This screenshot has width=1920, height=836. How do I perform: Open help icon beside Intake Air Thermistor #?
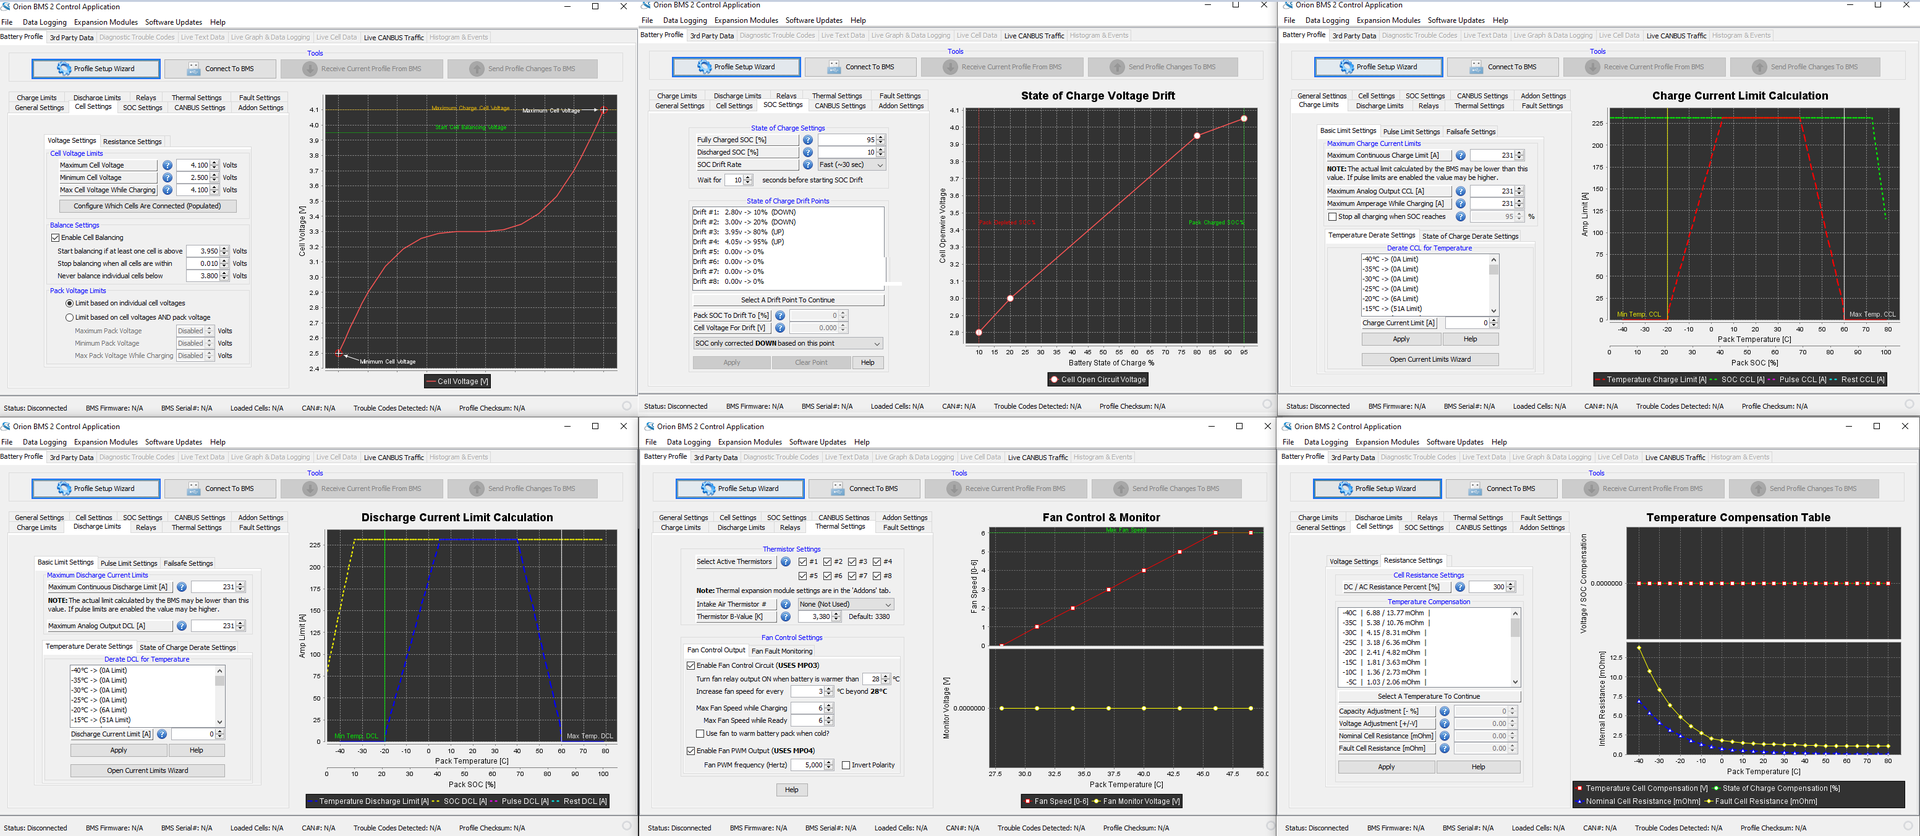click(786, 604)
